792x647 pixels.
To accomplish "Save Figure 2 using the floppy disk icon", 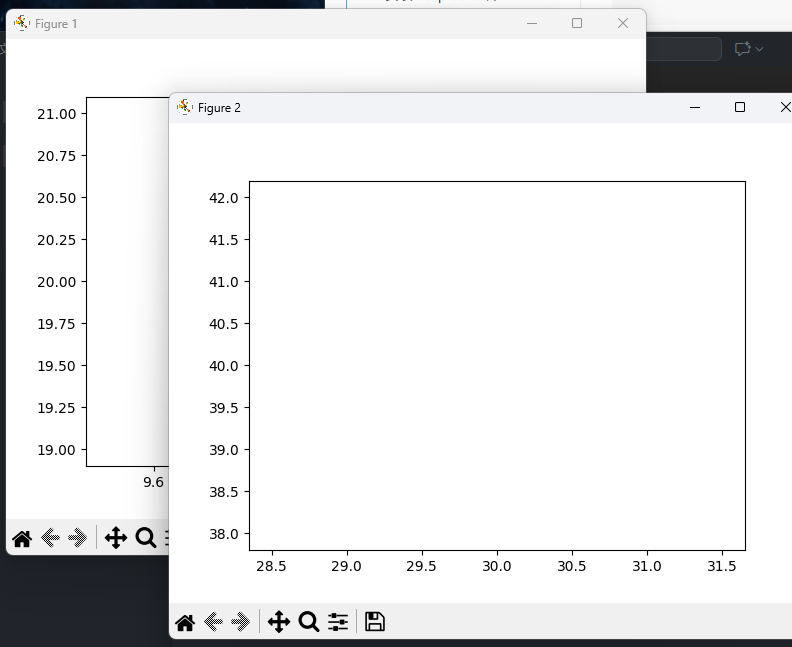I will (x=375, y=622).
